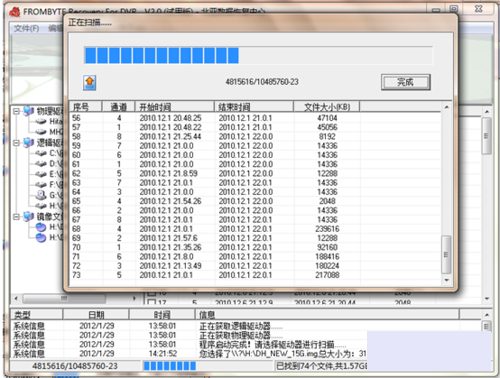Select the first H:\ image file icon

point(41,227)
